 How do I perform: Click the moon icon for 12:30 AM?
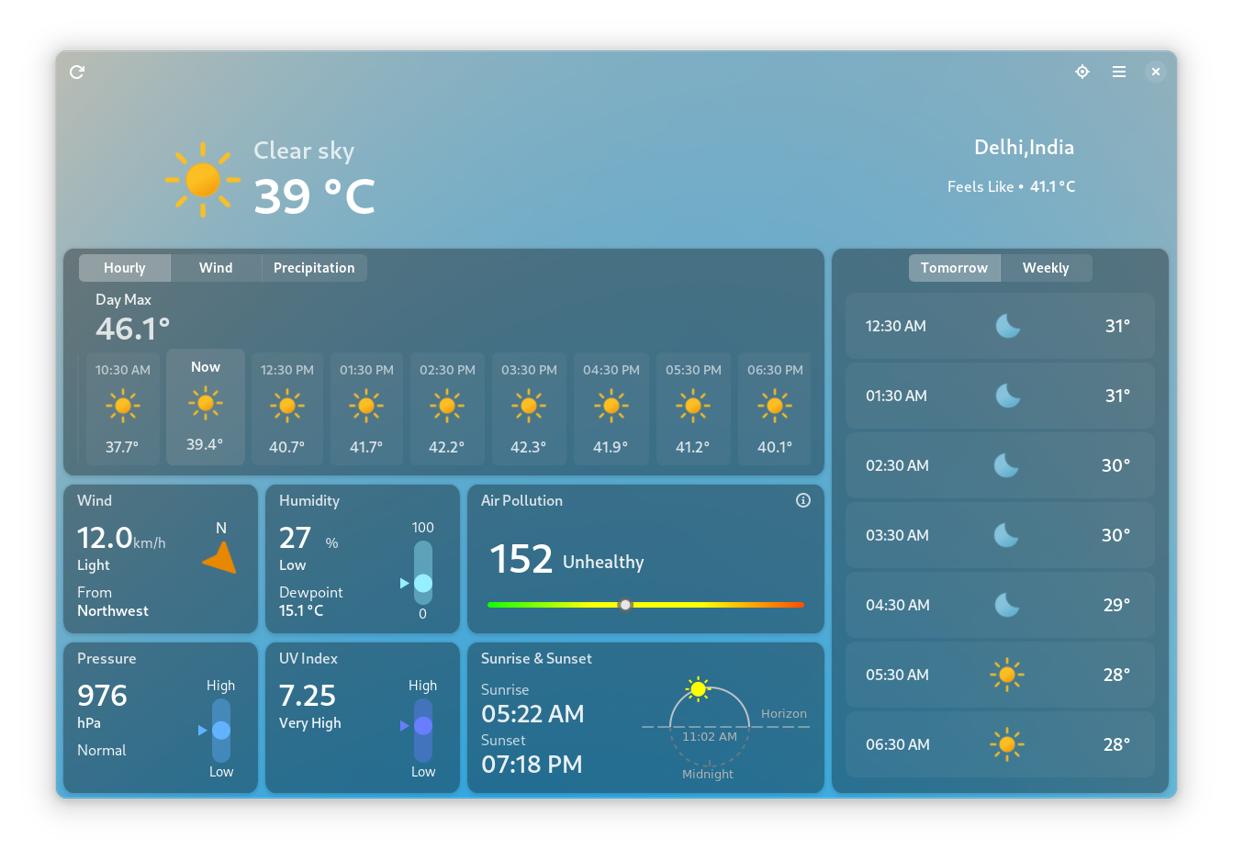tap(1007, 326)
